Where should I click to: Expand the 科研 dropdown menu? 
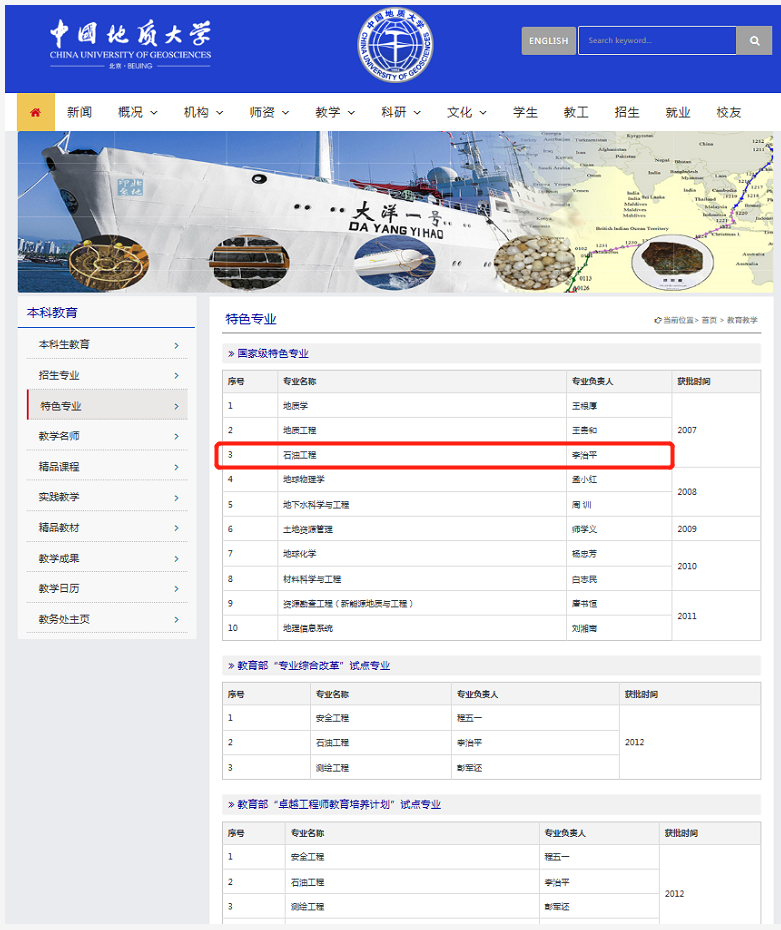coord(401,113)
